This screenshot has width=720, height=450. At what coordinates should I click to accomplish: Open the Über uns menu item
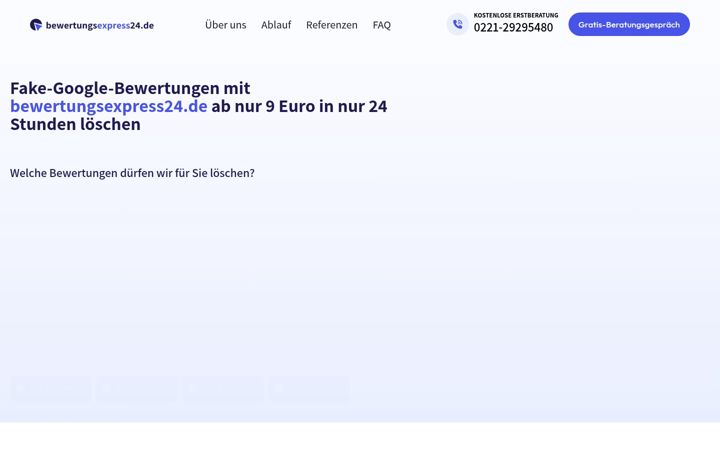point(225,25)
